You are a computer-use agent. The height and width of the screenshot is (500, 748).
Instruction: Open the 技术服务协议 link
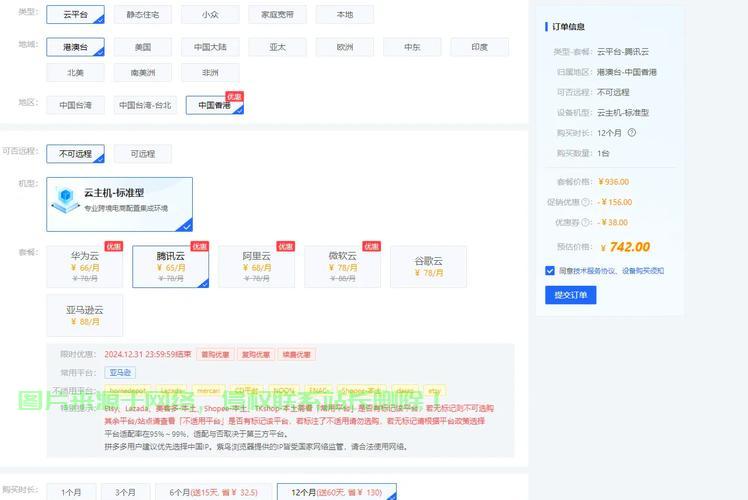click(594, 271)
